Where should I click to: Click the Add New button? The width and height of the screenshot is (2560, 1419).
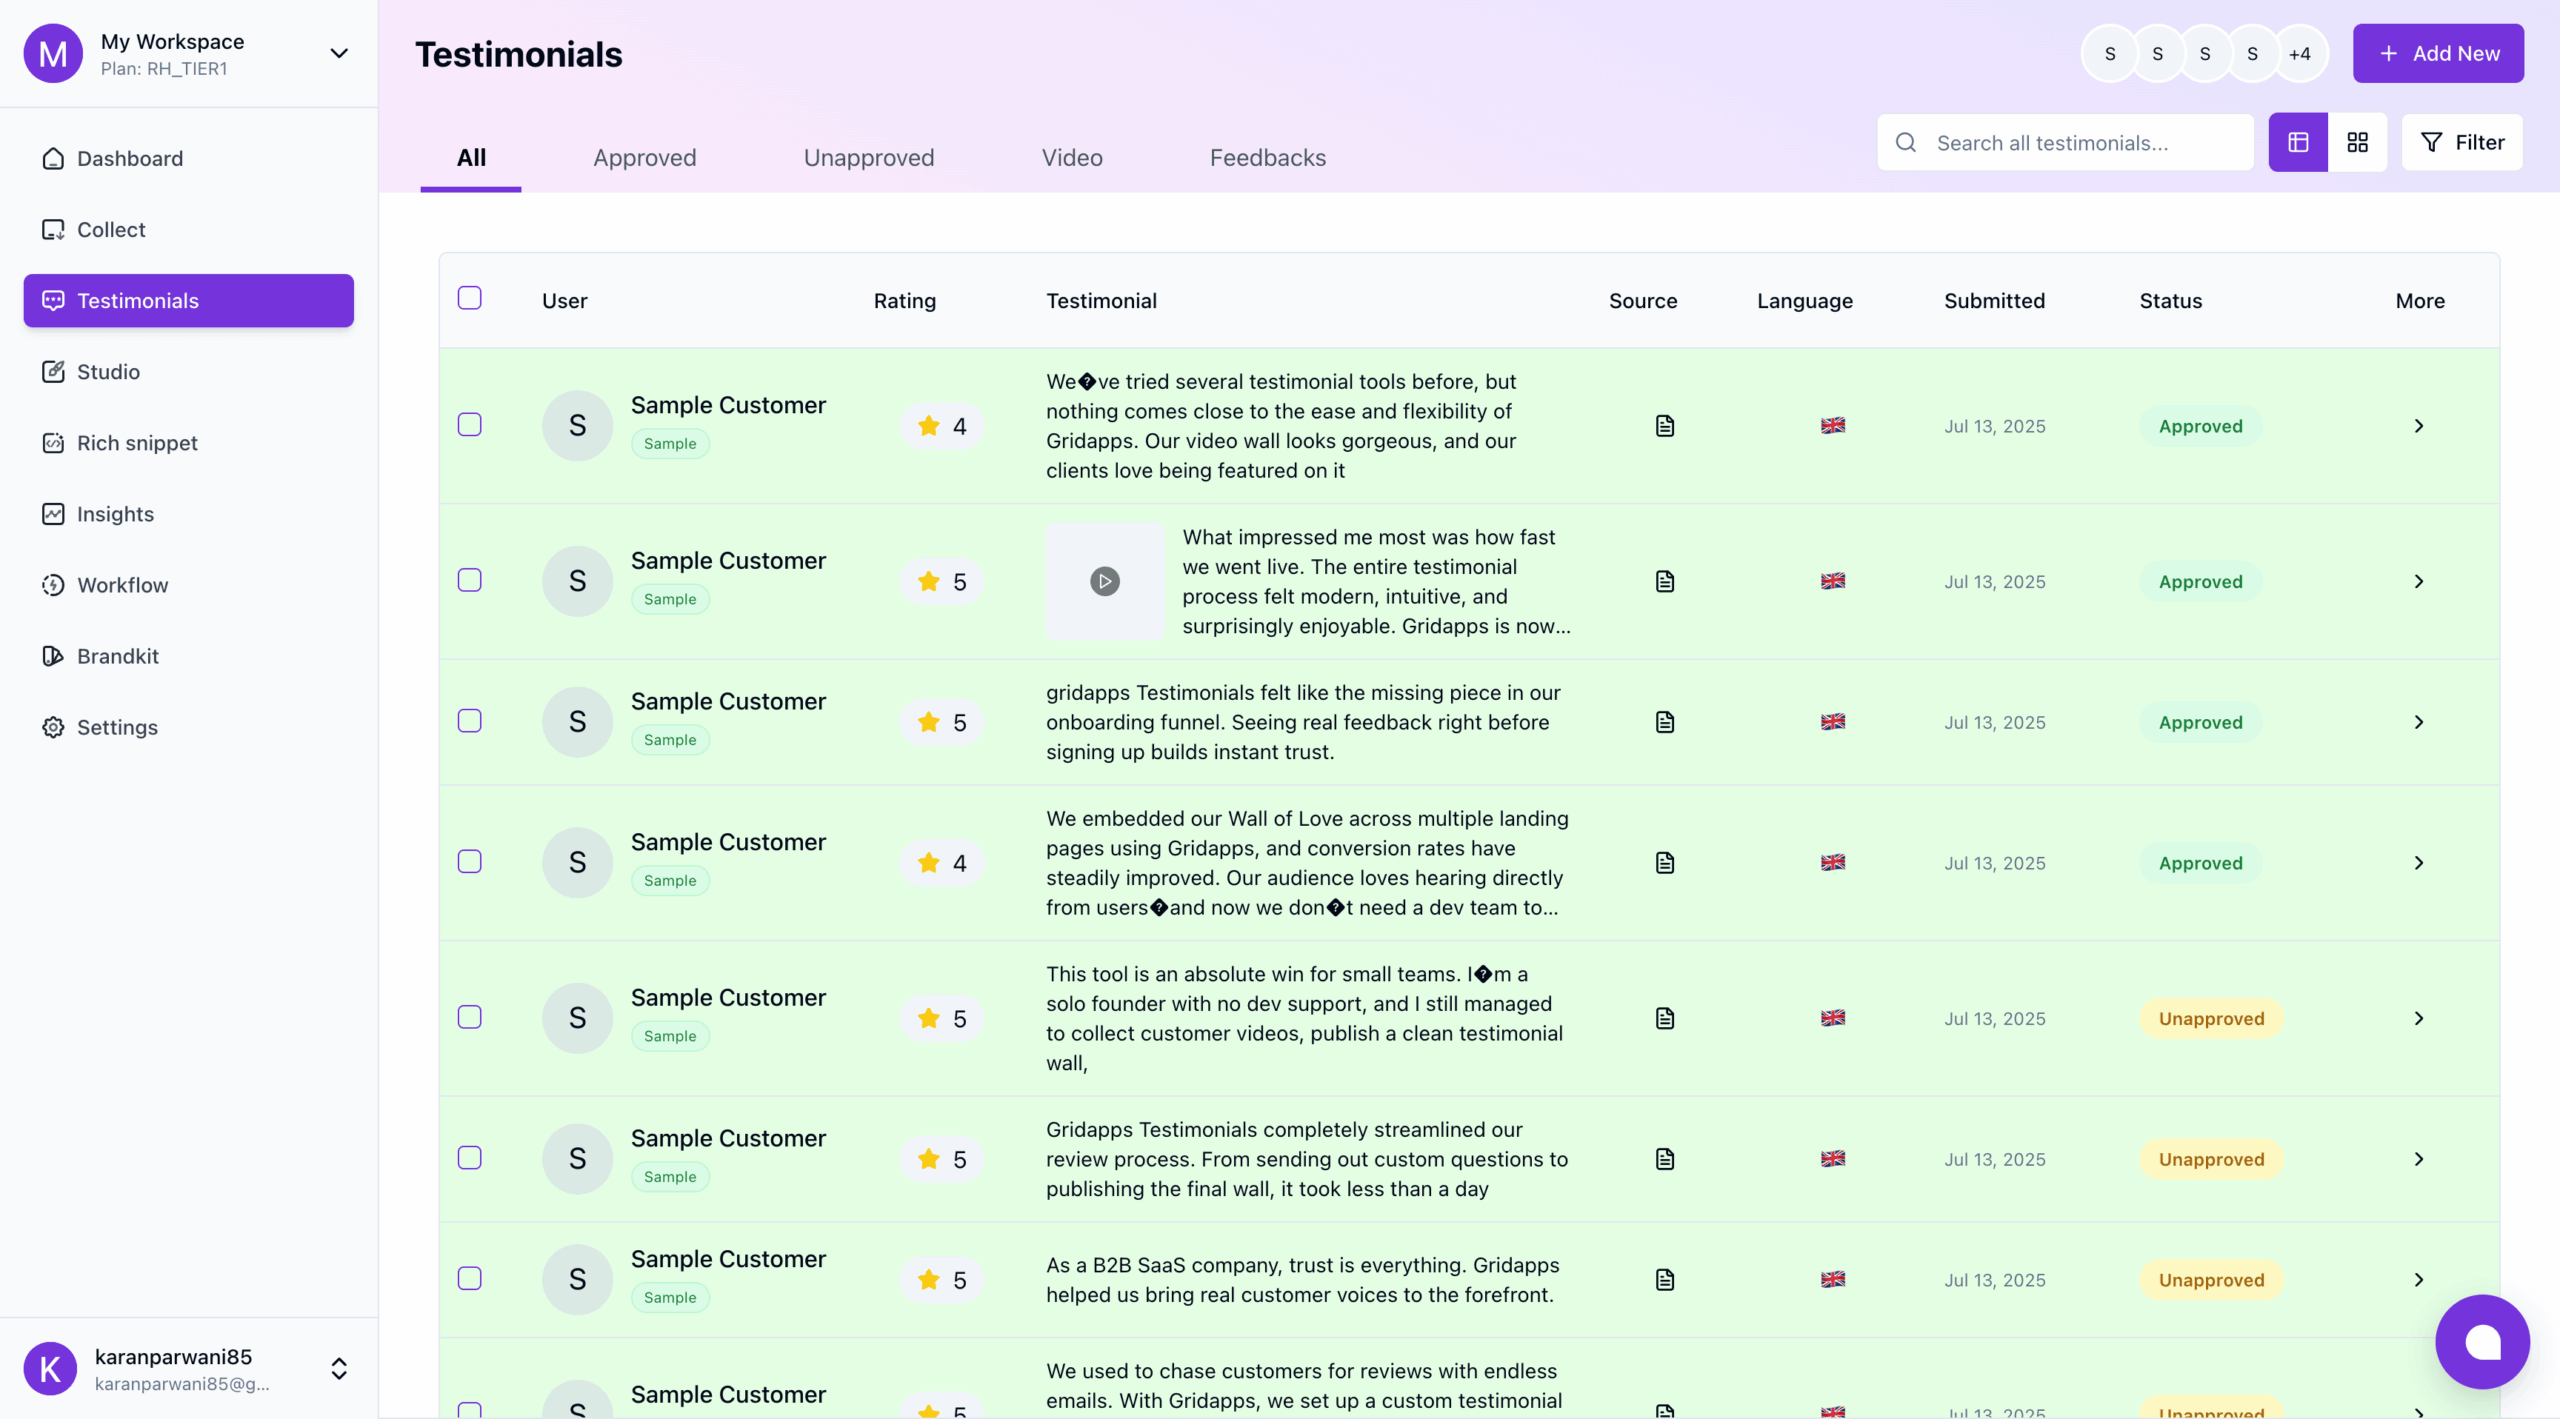(2438, 53)
